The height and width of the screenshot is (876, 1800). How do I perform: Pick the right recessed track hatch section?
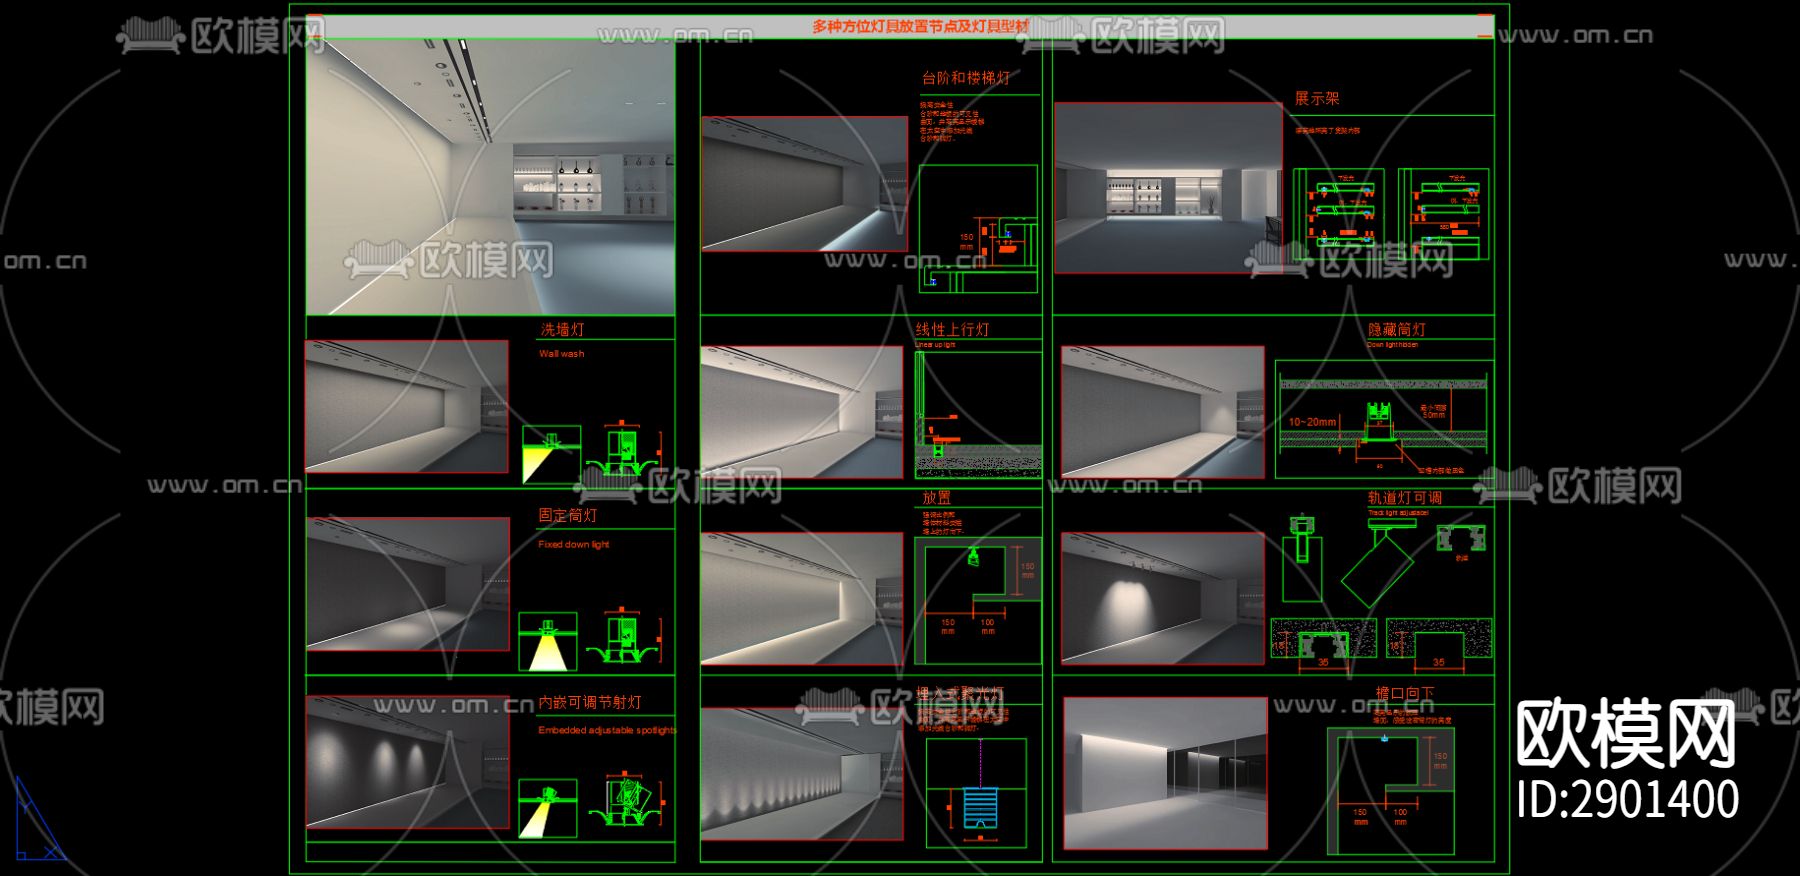pyautogui.click(x=1439, y=639)
